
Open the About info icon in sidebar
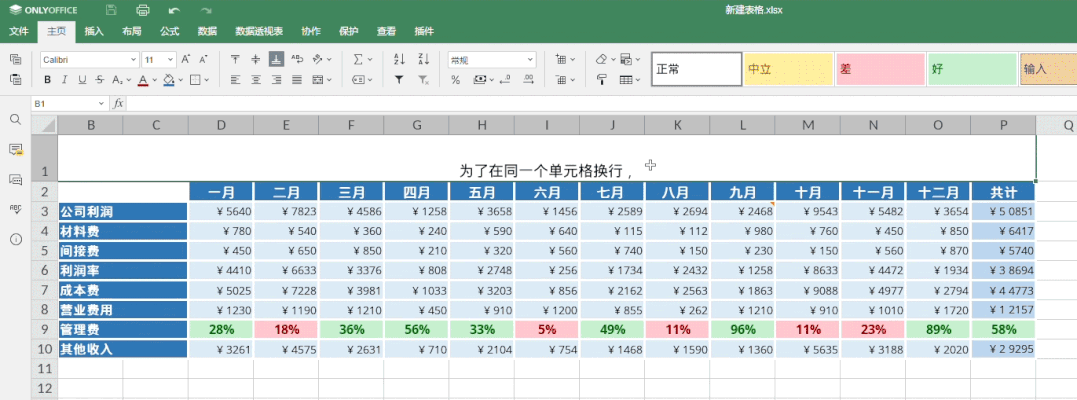[15, 239]
